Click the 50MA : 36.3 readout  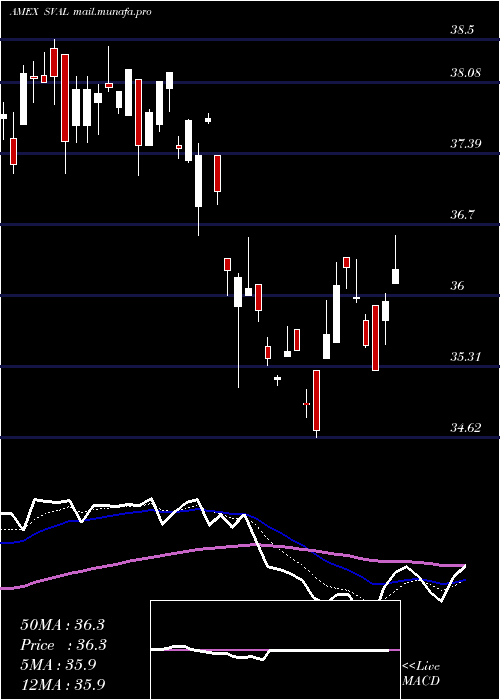(62, 625)
